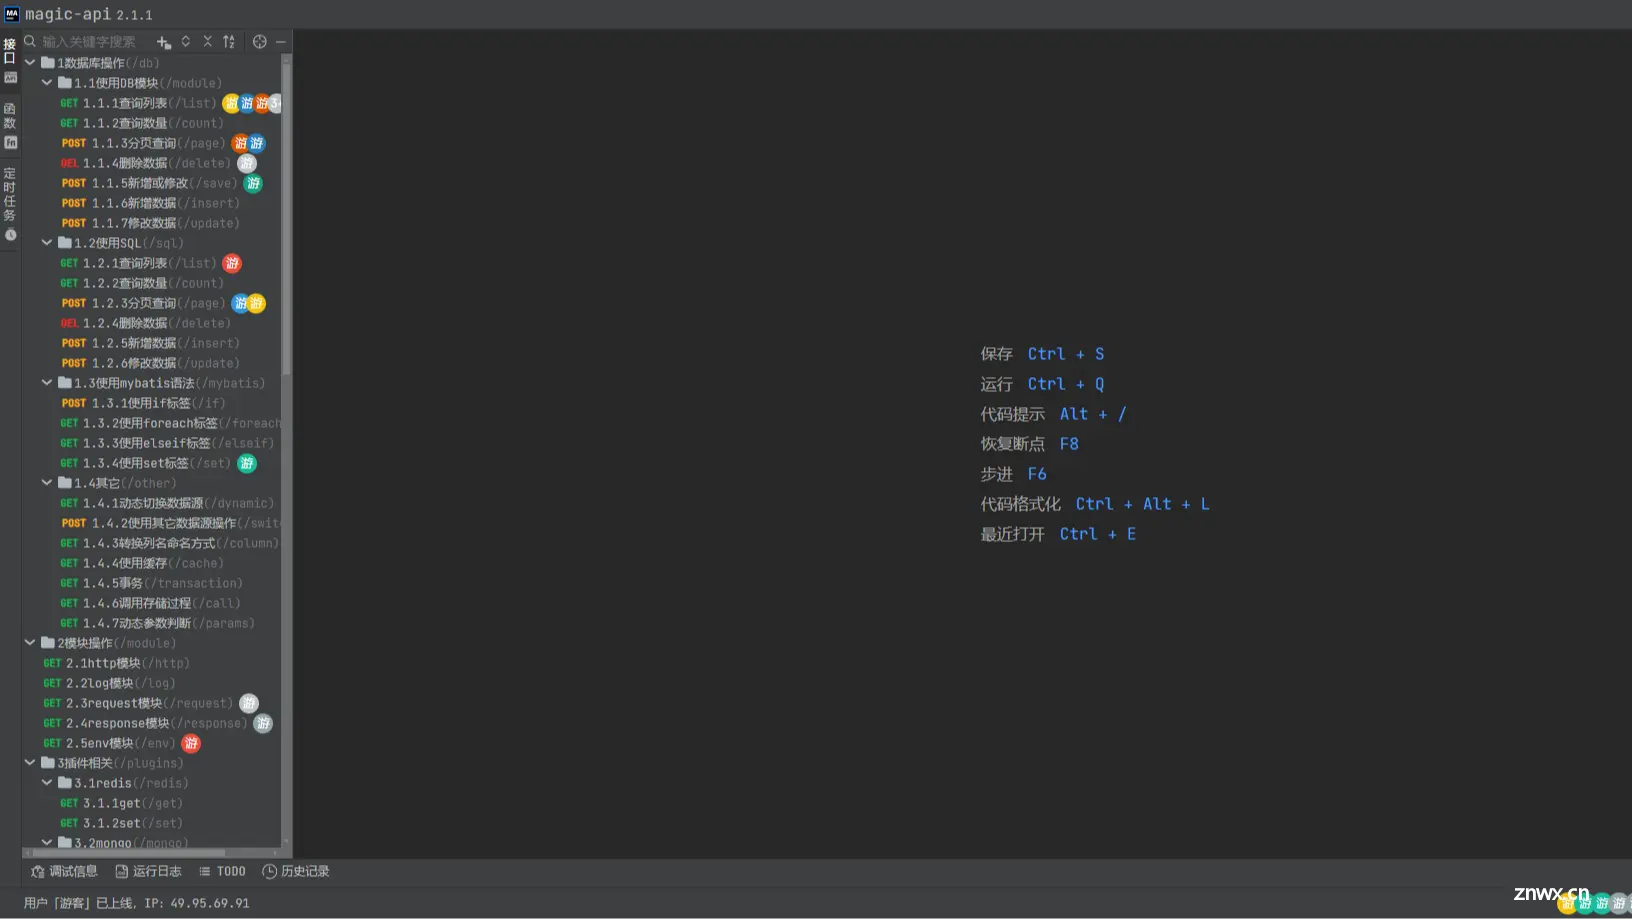This screenshot has width=1632, height=919.
Task: Click the expand all tree icon
Action: tap(186, 42)
